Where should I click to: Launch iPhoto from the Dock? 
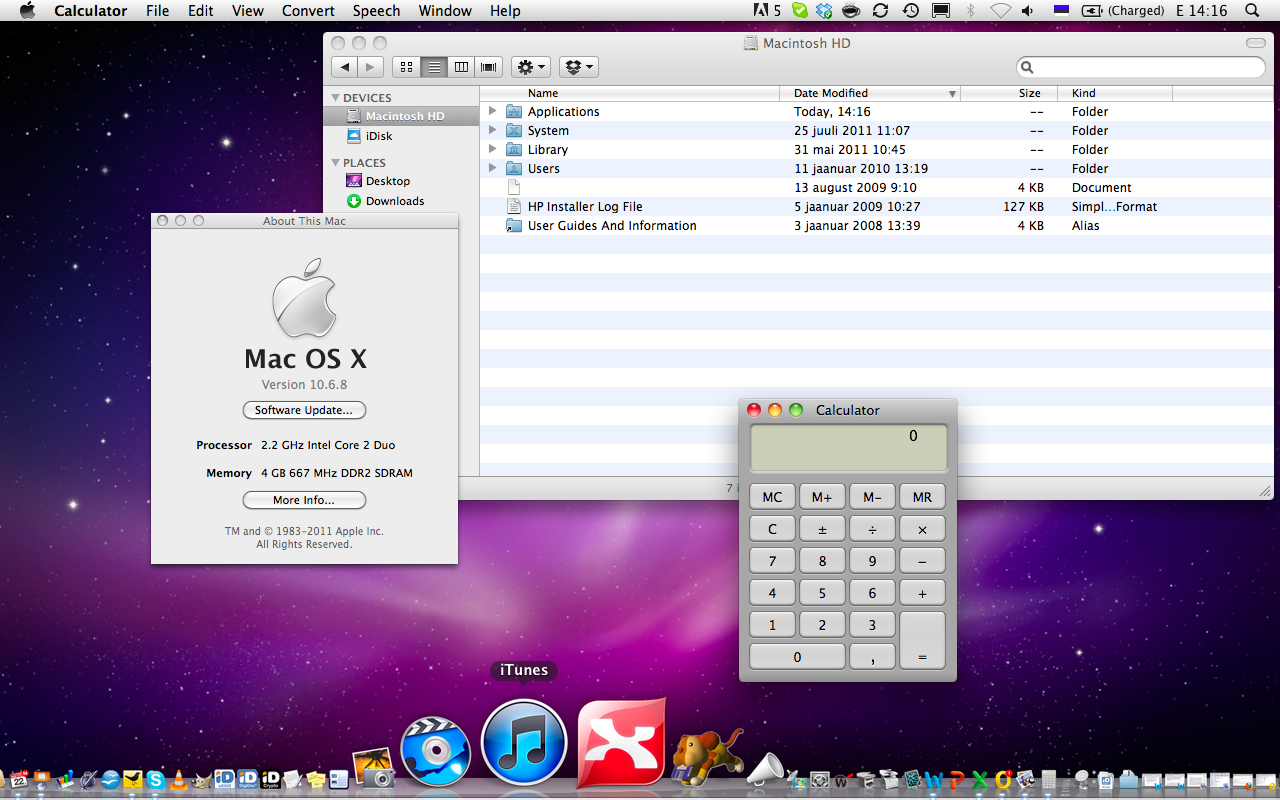(x=375, y=768)
